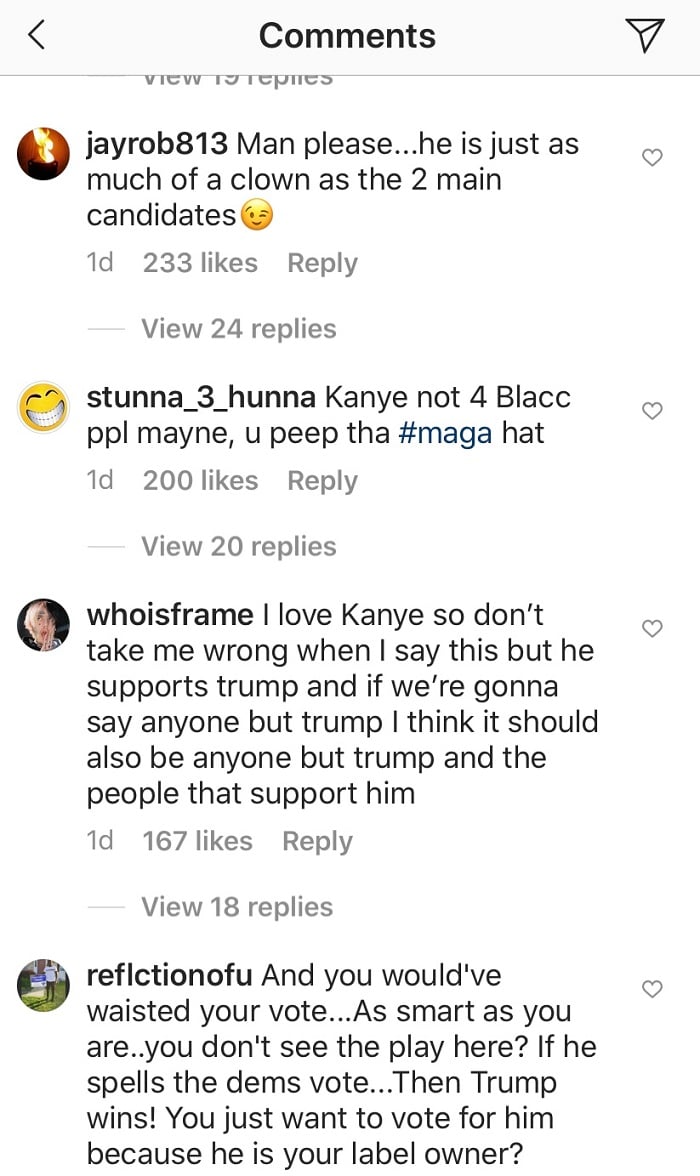
Task: Expand View 18 replies
Action: click(238, 906)
